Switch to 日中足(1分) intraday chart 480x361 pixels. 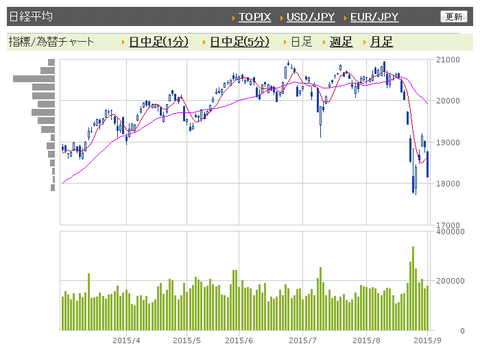point(158,42)
